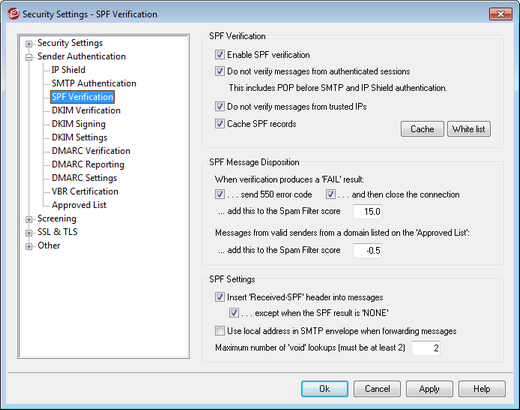Toggle Enable SPF verification checkbox
The image size is (520, 410).
tap(220, 54)
